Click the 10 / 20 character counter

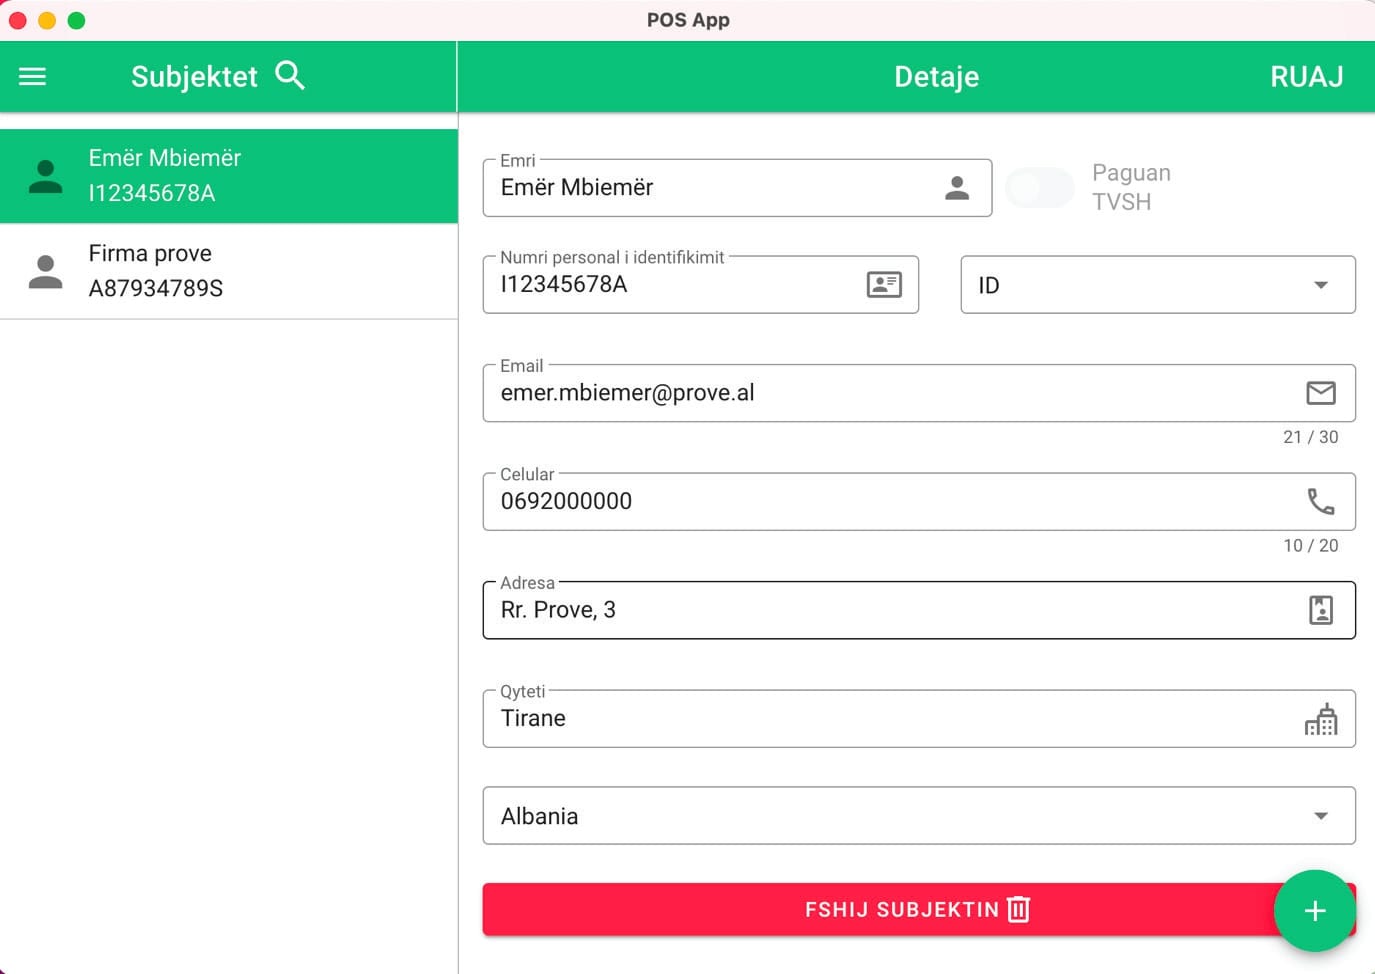pyautogui.click(x=1310, y=545)
